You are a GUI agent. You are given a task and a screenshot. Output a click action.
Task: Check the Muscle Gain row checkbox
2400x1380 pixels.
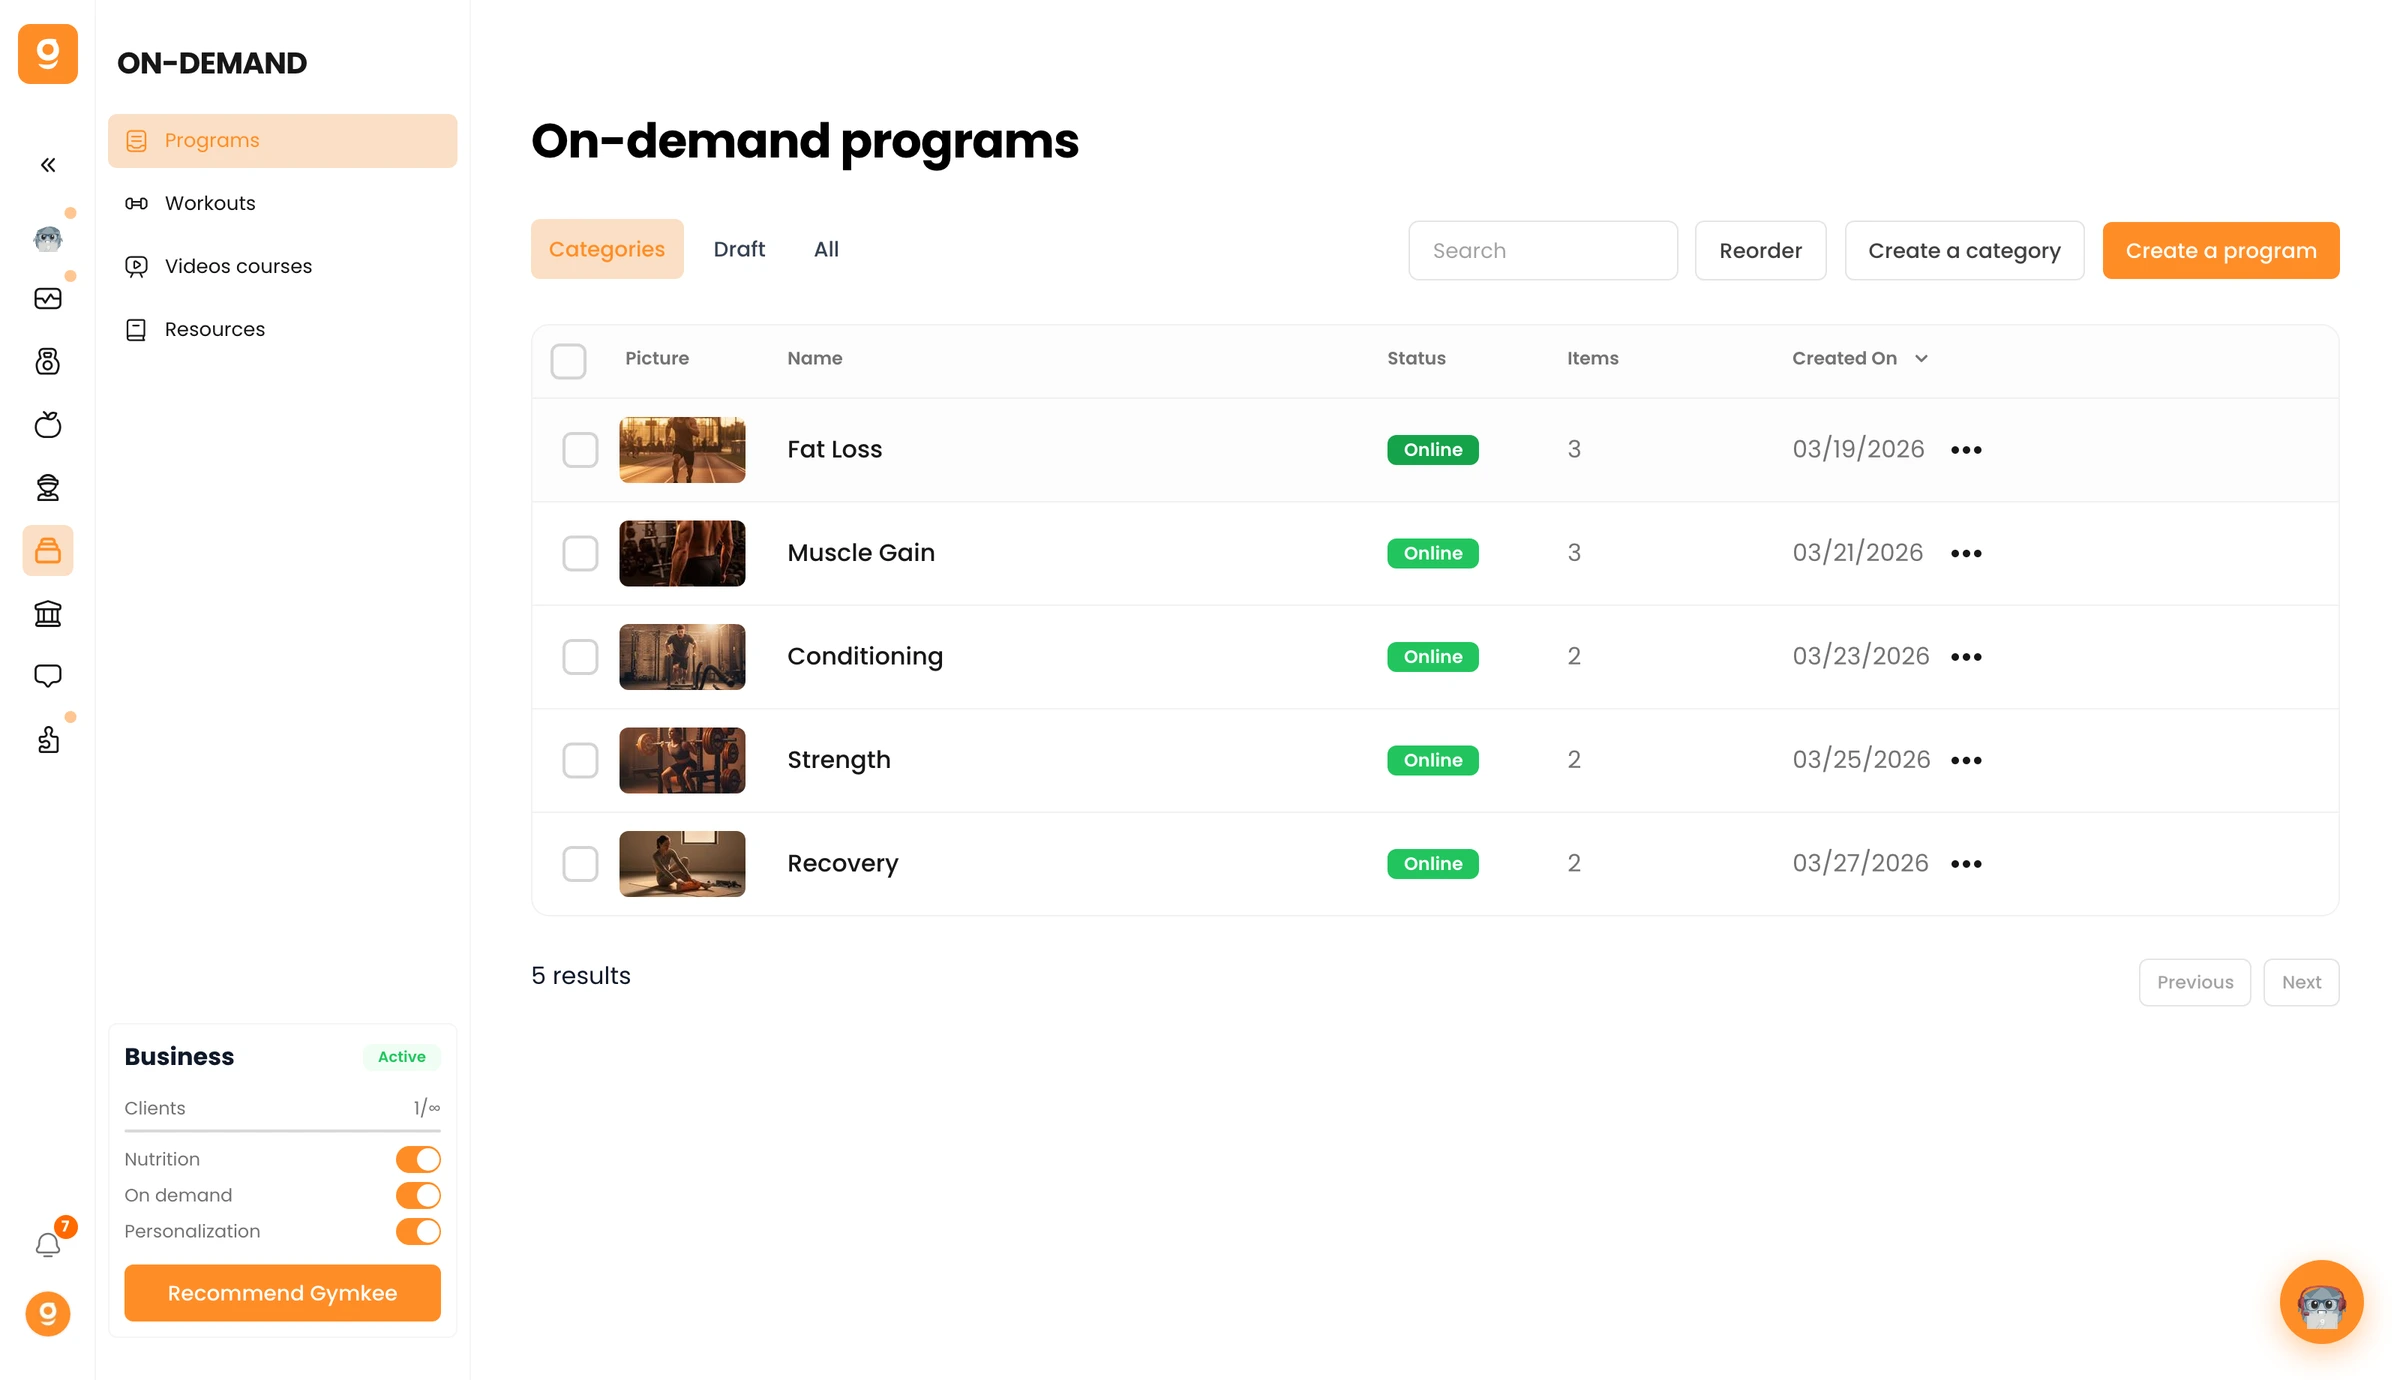[580, 553]
